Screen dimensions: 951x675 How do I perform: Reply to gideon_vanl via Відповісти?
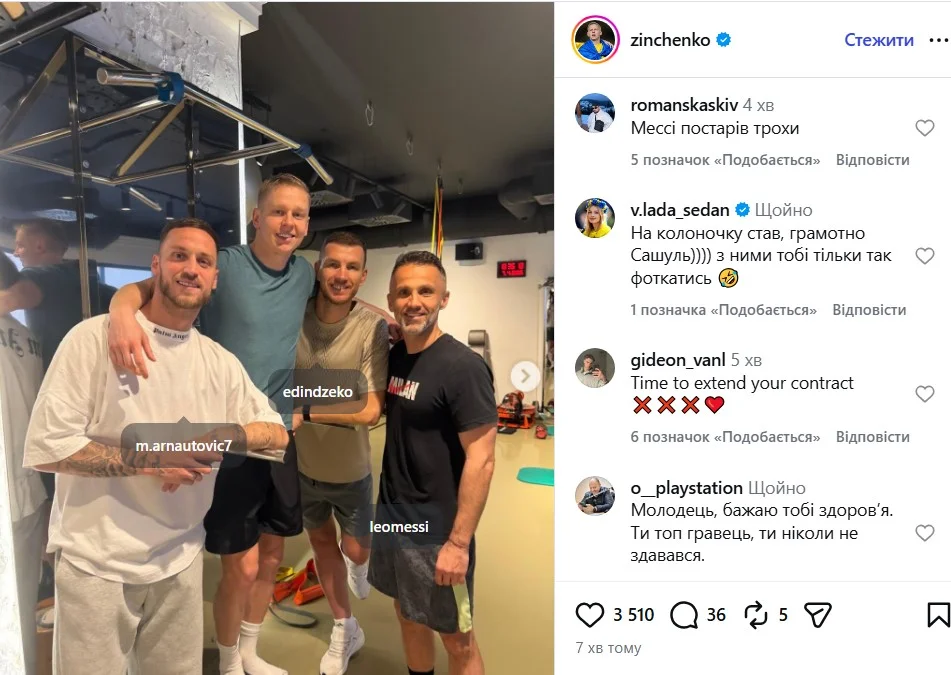click(872, 437)
